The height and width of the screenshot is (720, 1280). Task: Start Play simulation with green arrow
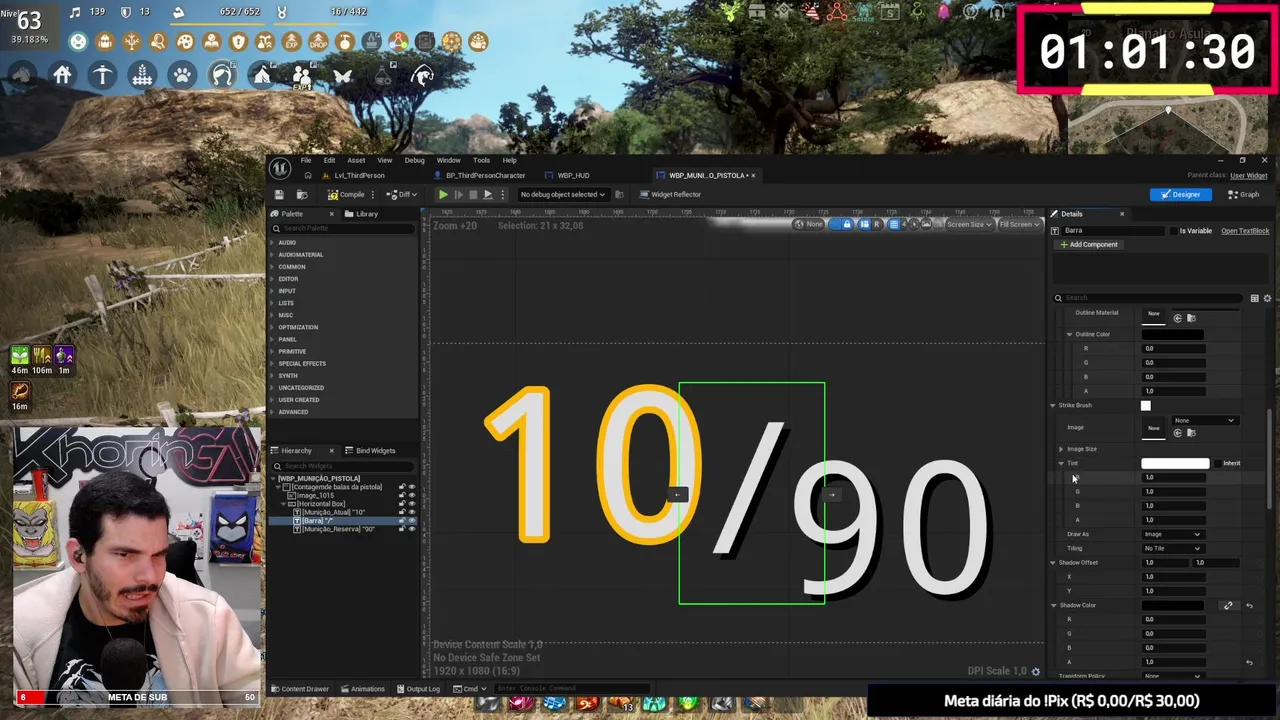coord(443,195)
